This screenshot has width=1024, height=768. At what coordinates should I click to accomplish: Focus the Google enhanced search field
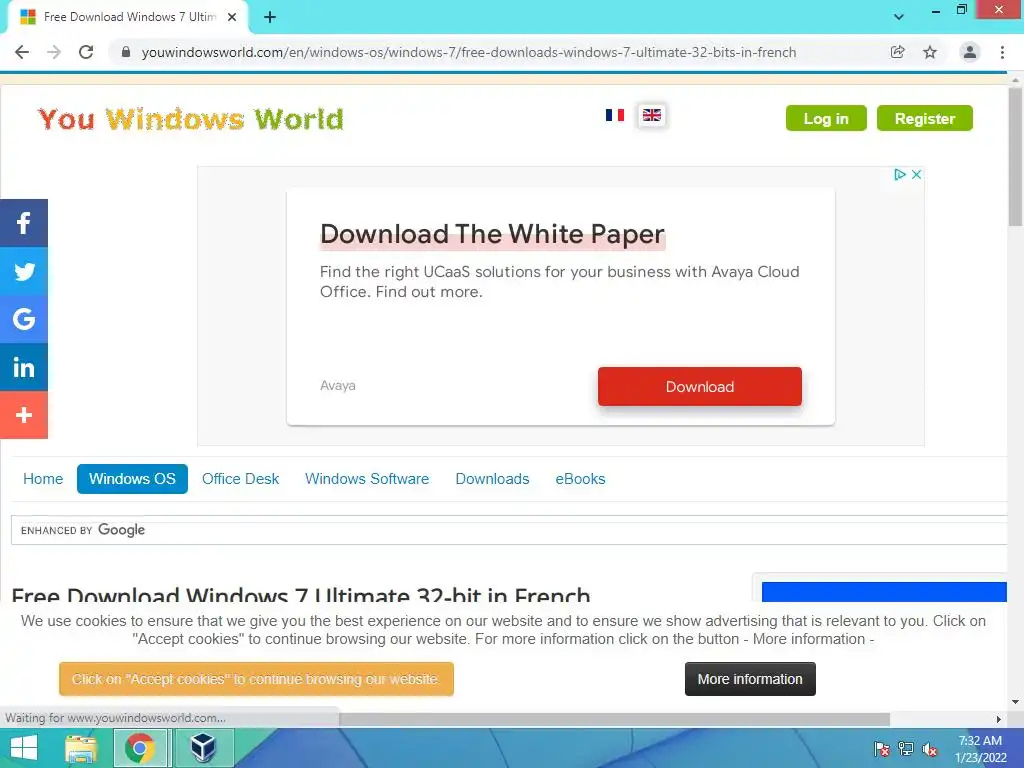click(x=509, y=530)
